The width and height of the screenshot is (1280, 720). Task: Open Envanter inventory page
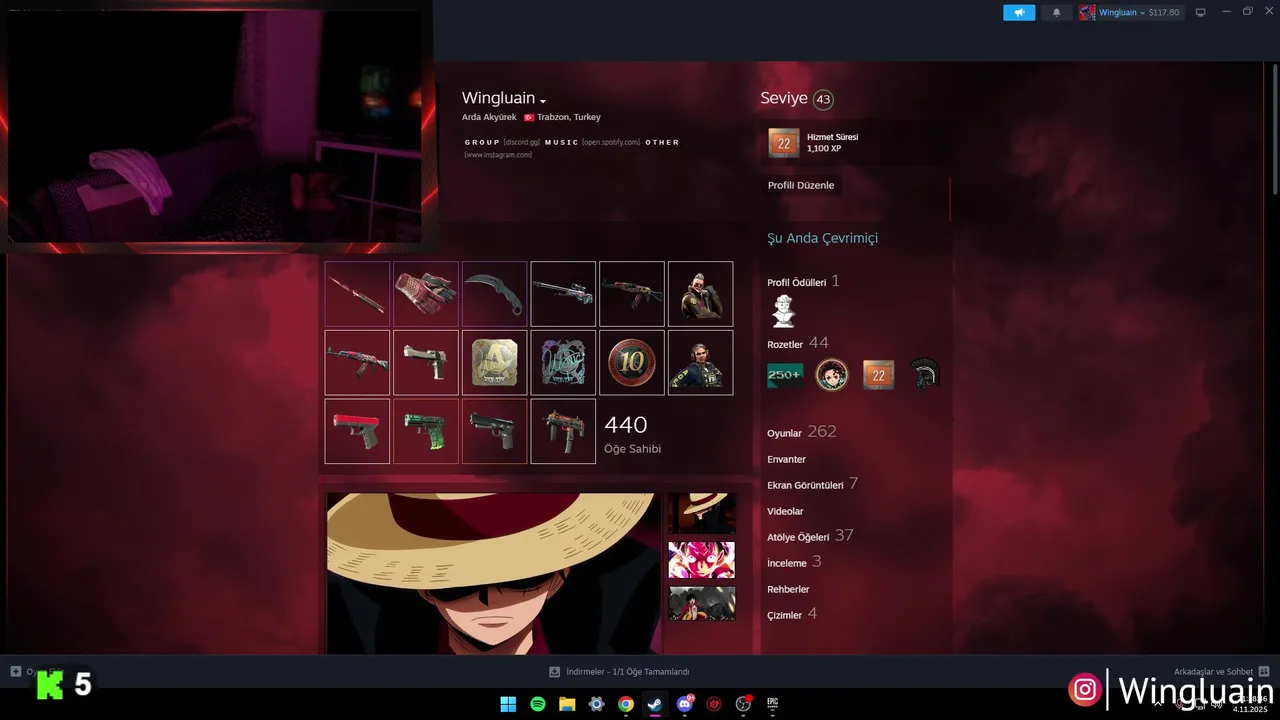tap(787, 459)
